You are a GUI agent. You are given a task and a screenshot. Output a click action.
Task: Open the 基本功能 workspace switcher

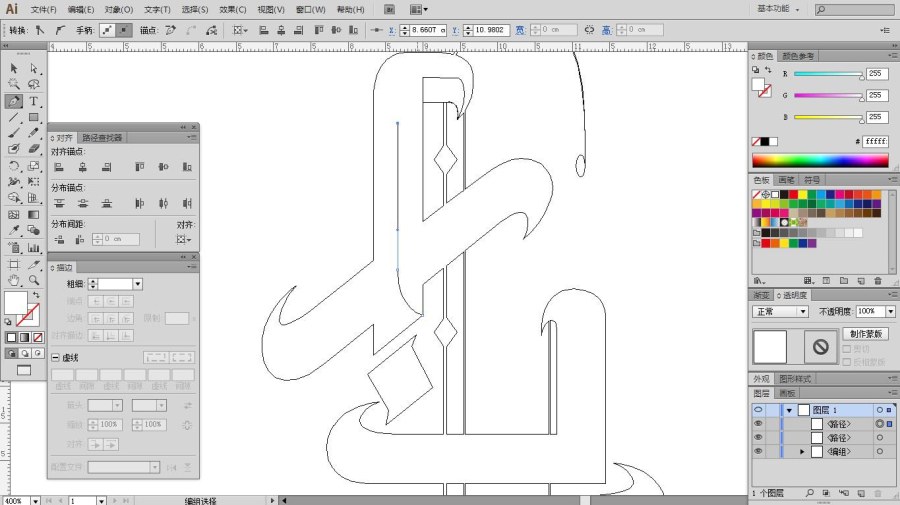[x=778, y=9]
